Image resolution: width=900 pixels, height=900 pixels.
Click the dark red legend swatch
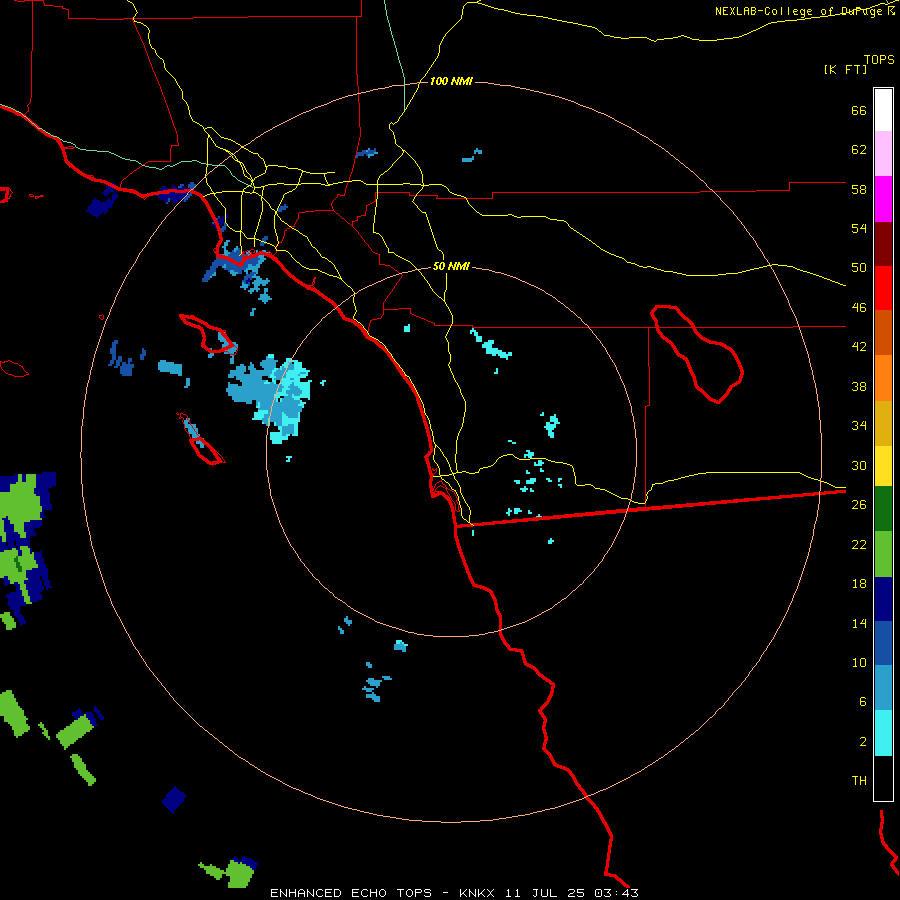pos(883,244)
